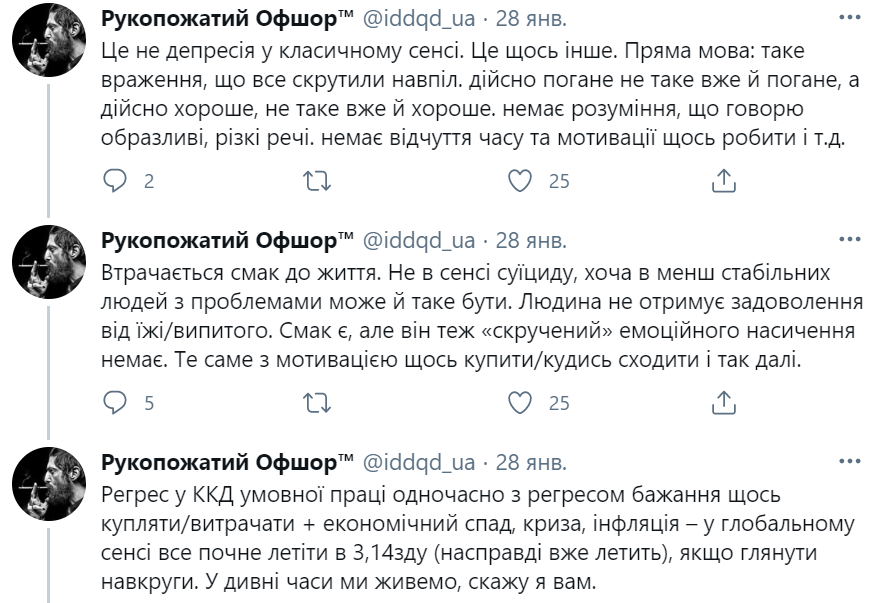Open author avatar on the third tweet
Image resolution: width=877 pixels, height=603 pixels.
46,492
